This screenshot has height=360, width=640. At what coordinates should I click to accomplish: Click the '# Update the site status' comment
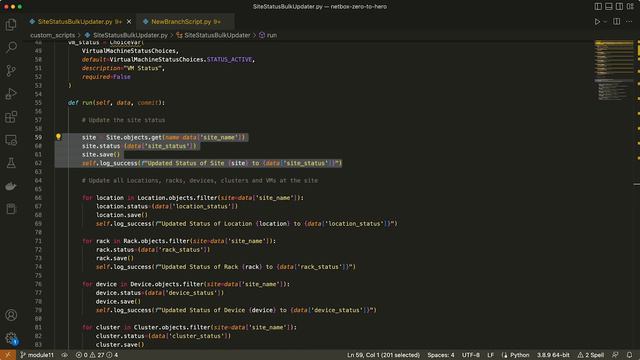click(123, 120)
